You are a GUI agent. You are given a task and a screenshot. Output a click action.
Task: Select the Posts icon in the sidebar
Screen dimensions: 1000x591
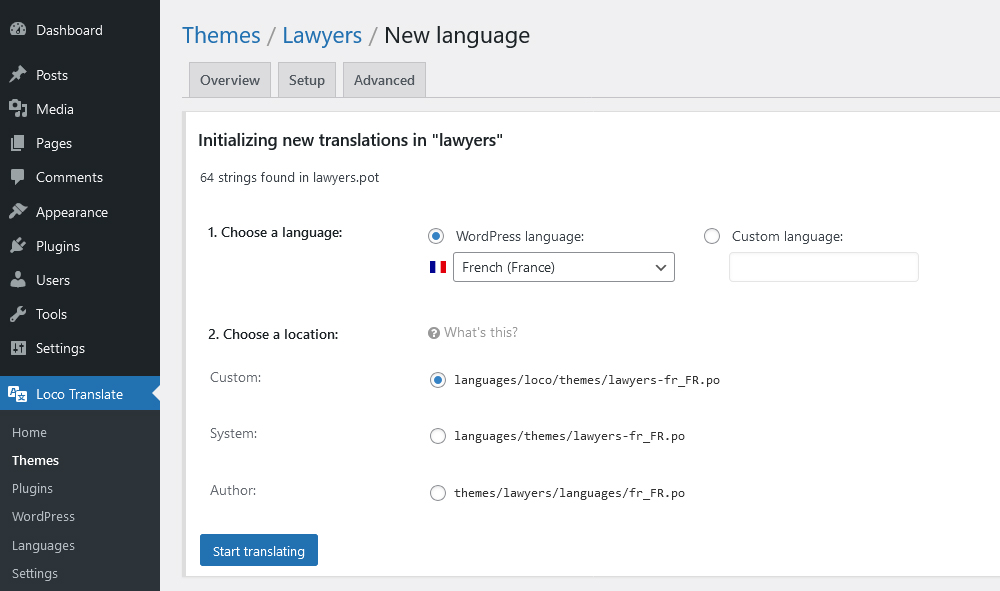click(20, 74)
